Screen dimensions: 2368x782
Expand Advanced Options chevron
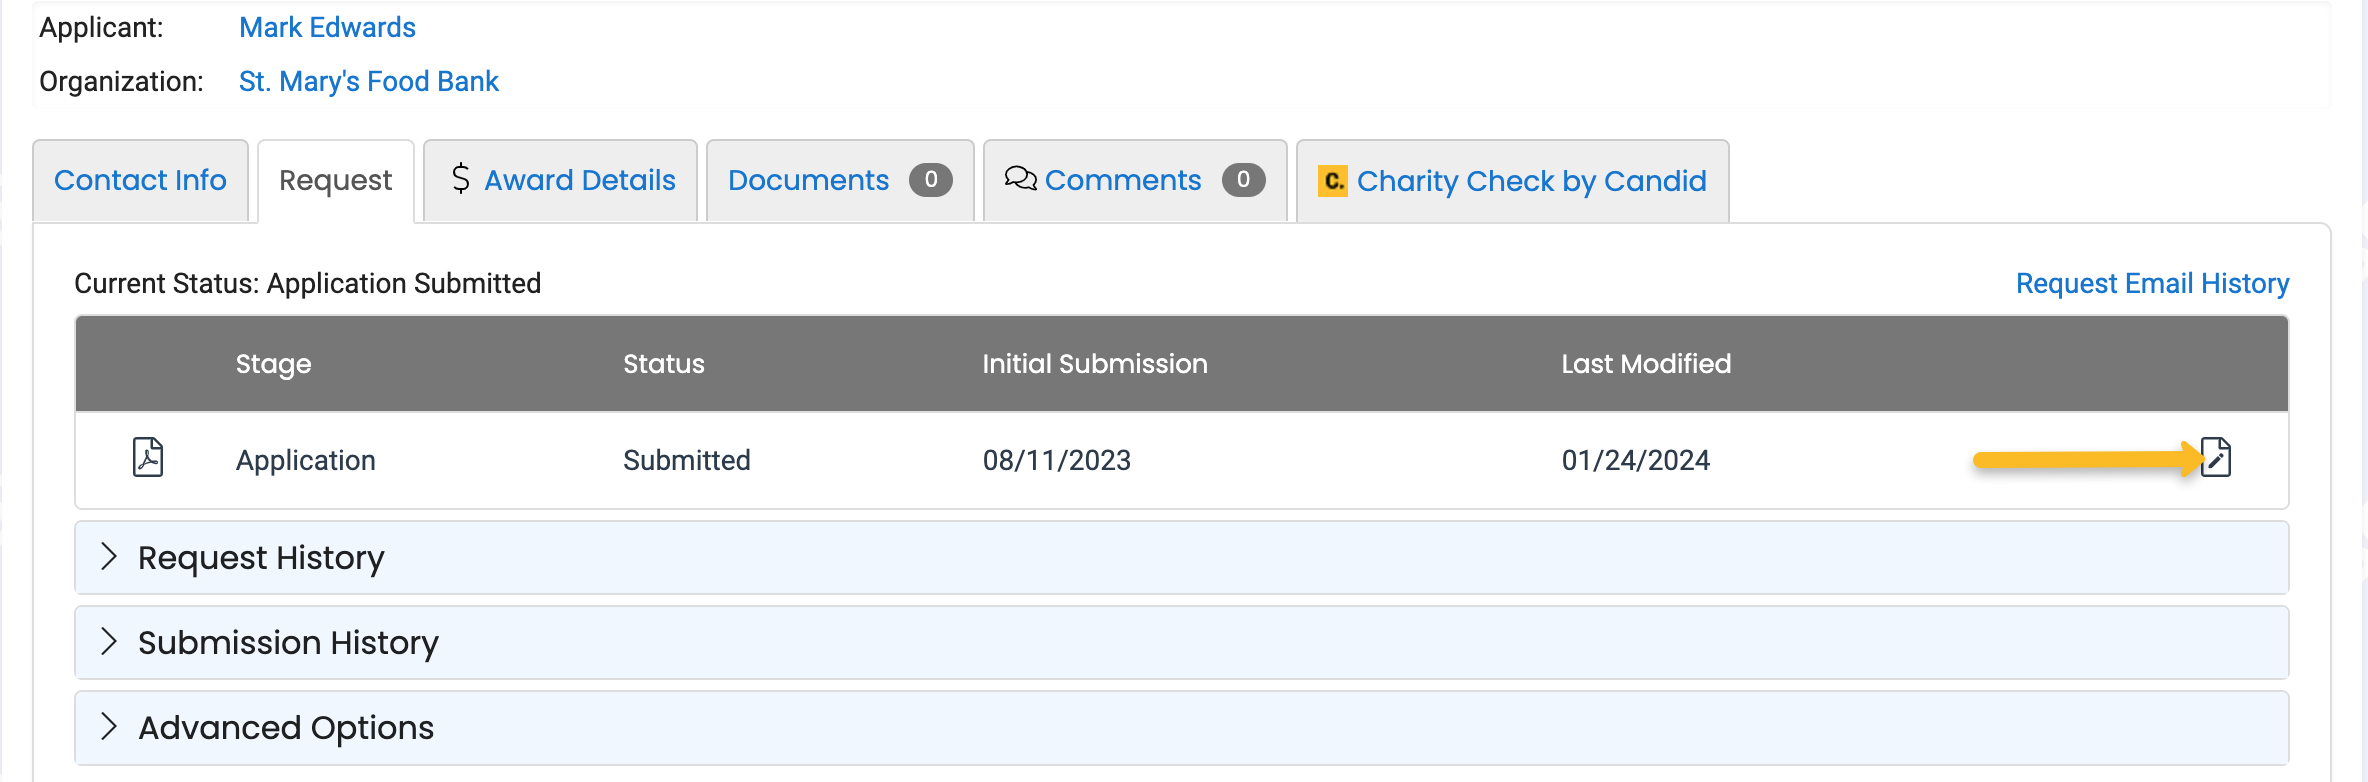click(109, 727)
